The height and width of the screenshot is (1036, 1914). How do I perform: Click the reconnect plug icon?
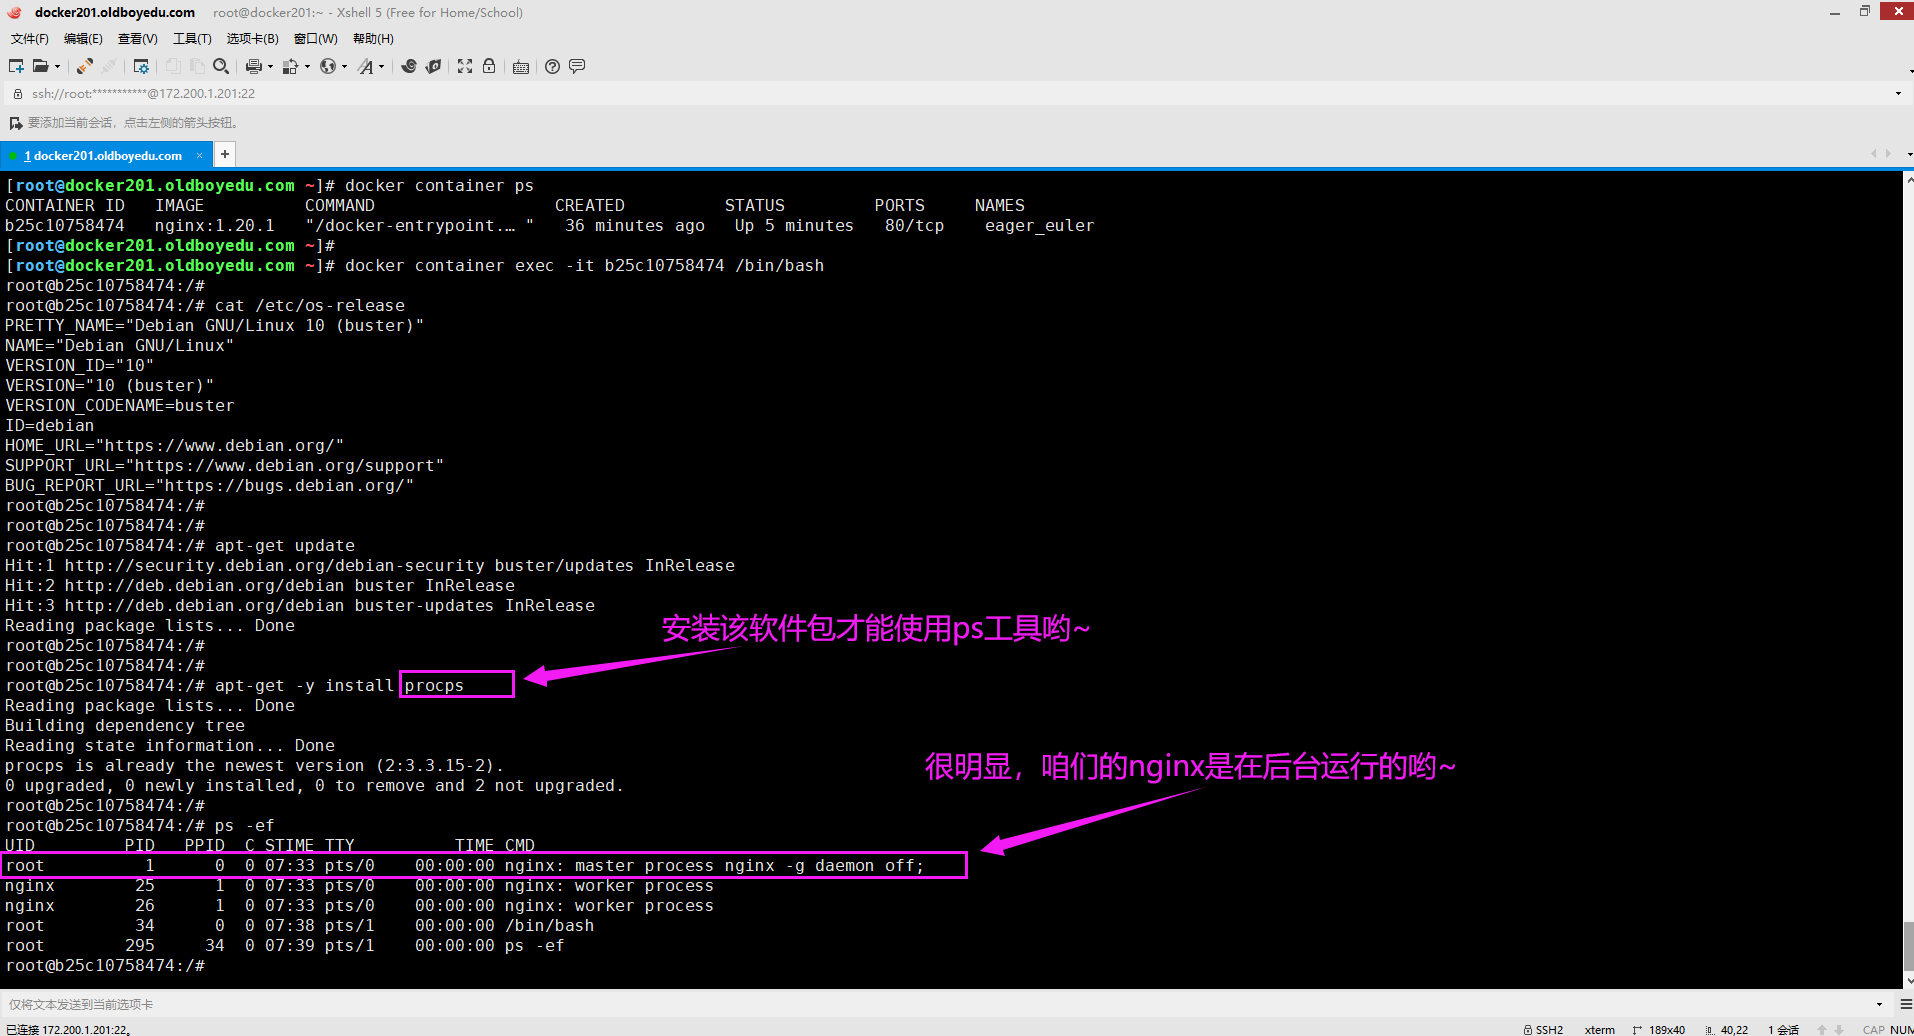[85, 66]
